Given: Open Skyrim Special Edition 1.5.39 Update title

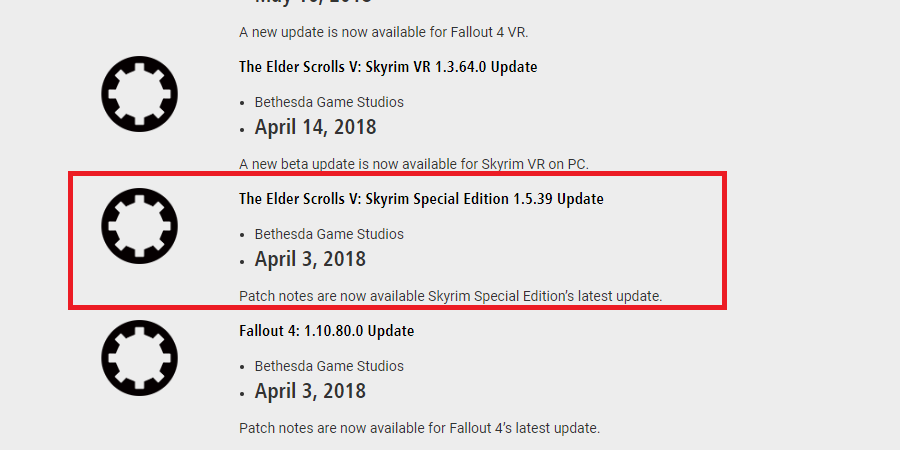Looking at the screenshot, I should (x=421, y=199).
